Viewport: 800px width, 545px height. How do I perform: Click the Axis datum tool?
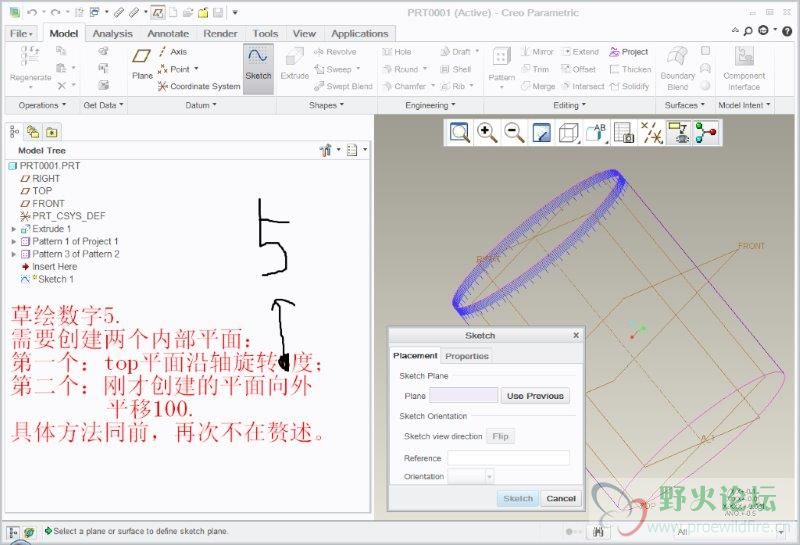[173, 52]
